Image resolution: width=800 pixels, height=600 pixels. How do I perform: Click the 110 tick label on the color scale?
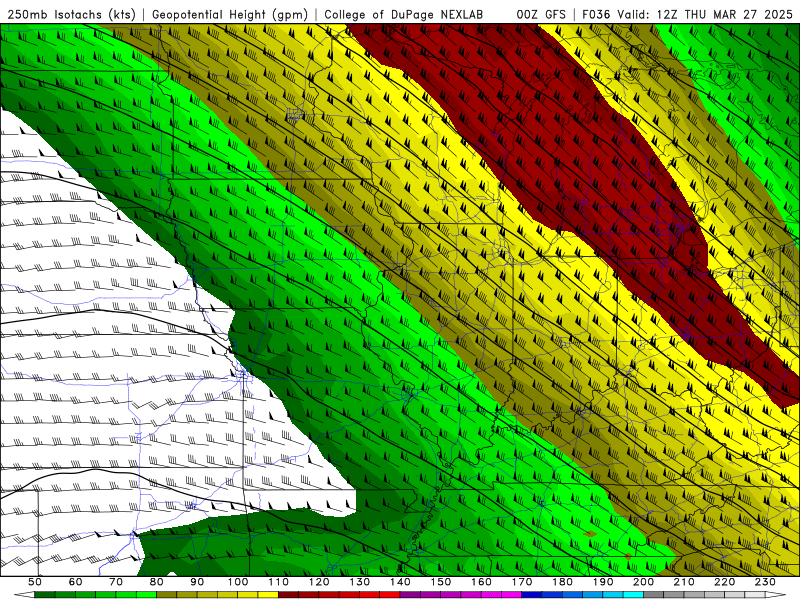pyautogui.click(x=278, y=582)
